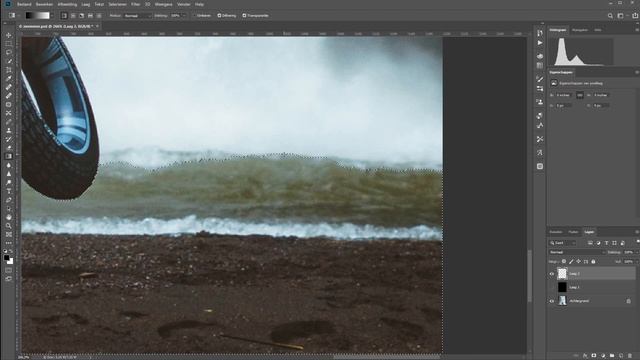Click the canvas vertical scrollbar
Screen dimensions: 640x360
(529, 276)
